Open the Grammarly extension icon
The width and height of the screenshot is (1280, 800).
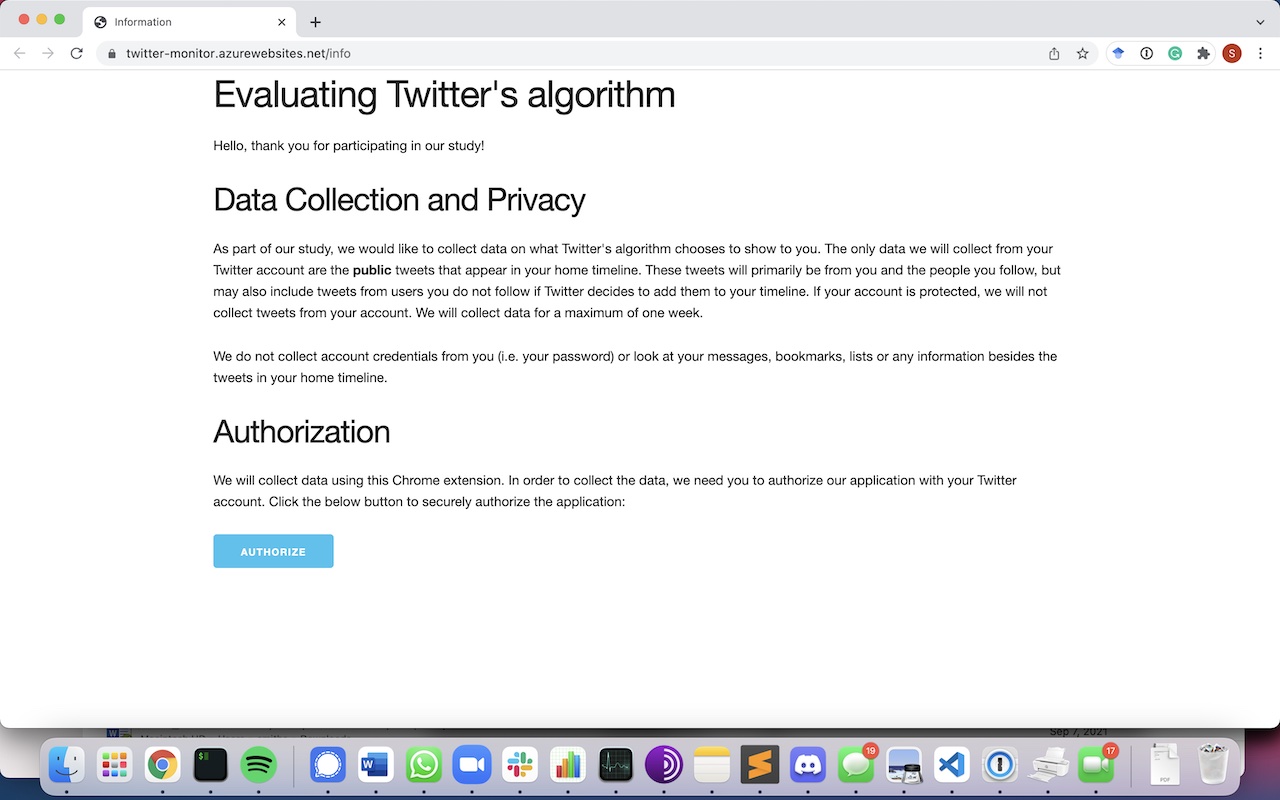click(x=1175, y=54)
